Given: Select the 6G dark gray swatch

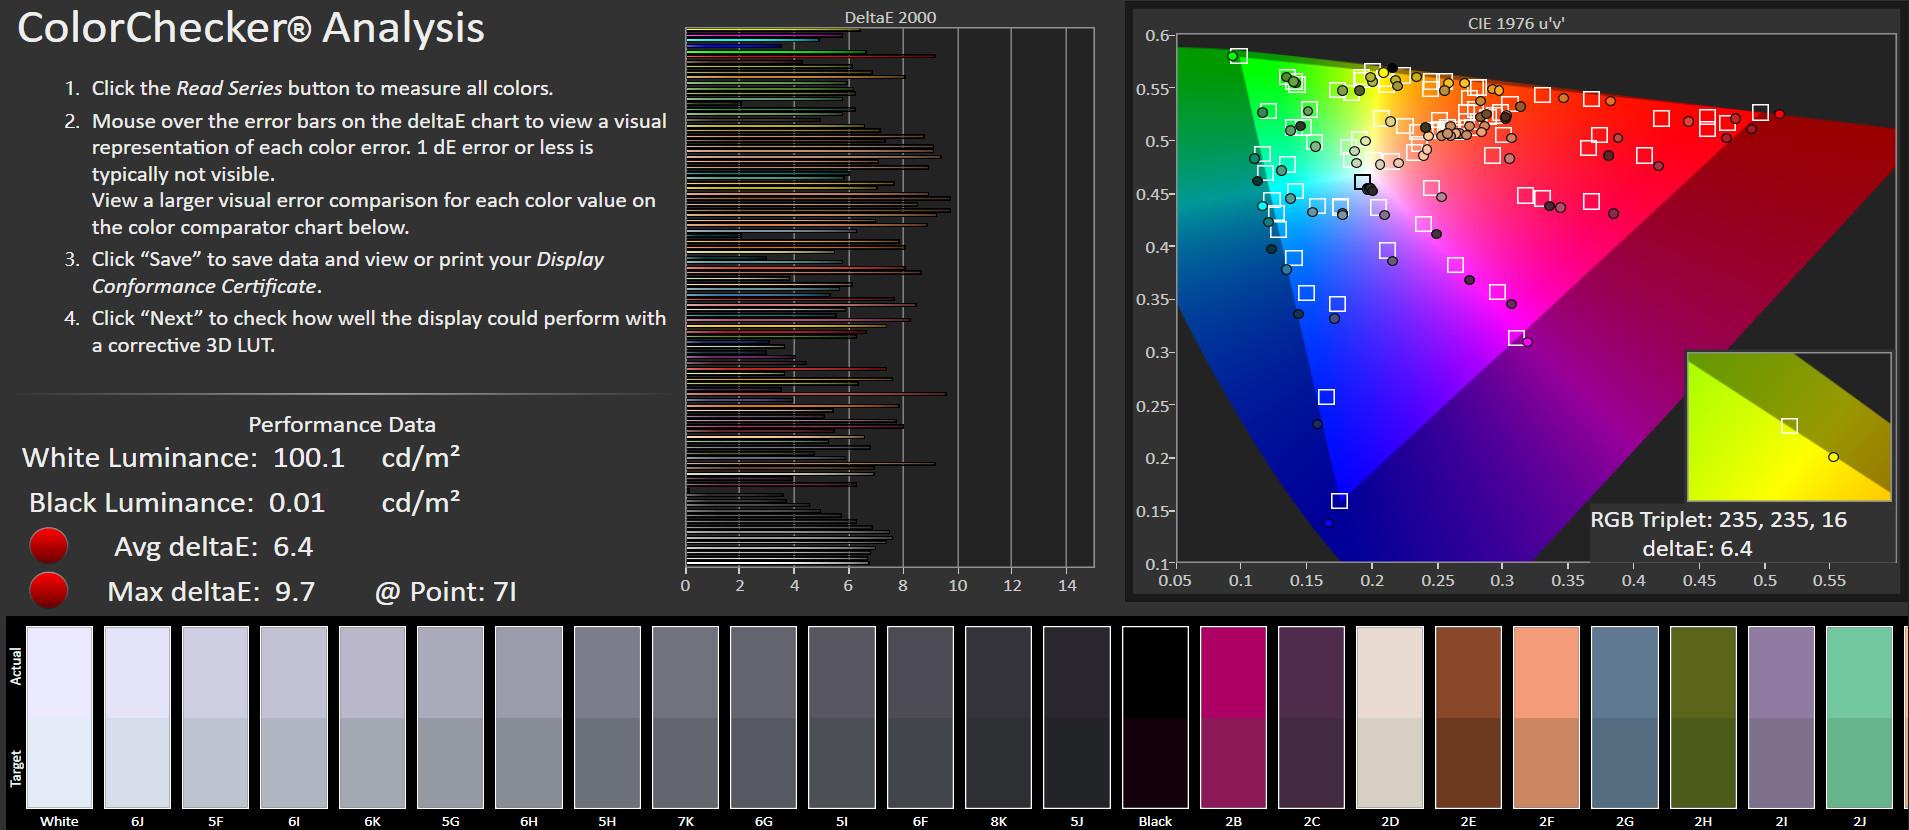Looking at the screenshot, I should pos(763,717).
